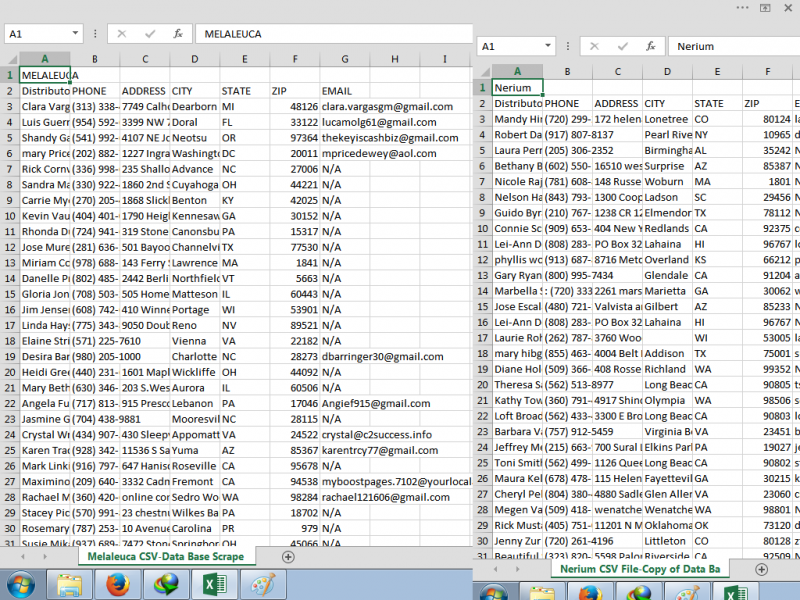Image resolution: width=800 pixels, height=600 pixels.
Task: Select Glendale city cell in Nerium sheet
Action: [x=667, y=276]
